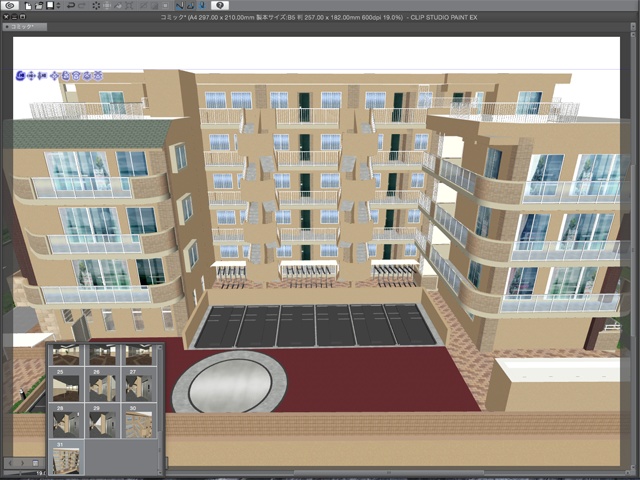Click the next arrow in object launcher
The image size is (640, 480).
(22, 463)
